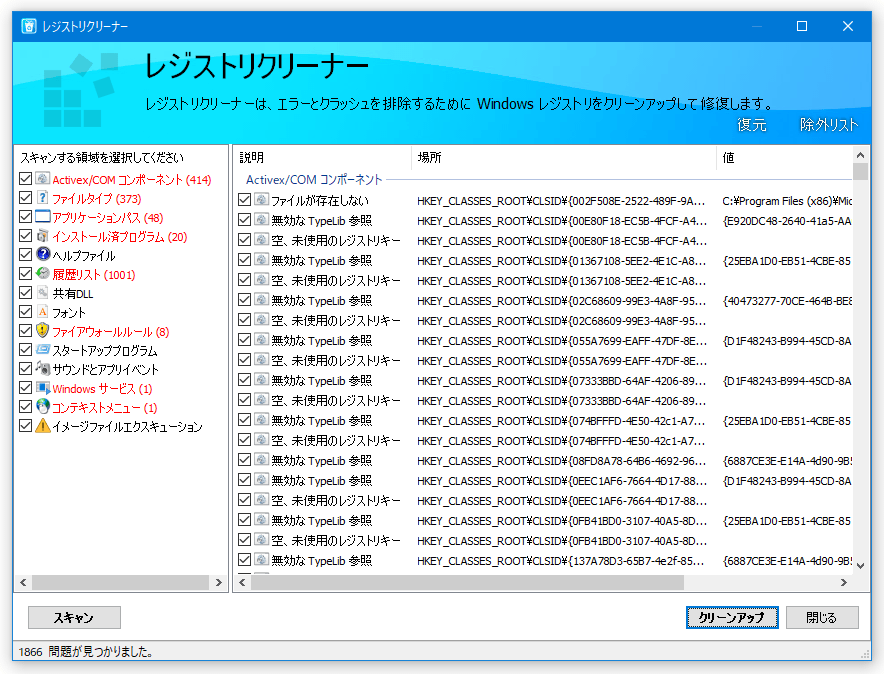Click the category panel scroll left arrow
884x674 pixels.
click(x=23, y=583)
